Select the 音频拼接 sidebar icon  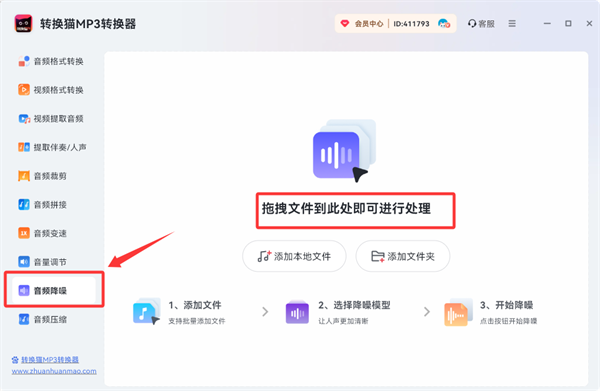click(24, 205)
